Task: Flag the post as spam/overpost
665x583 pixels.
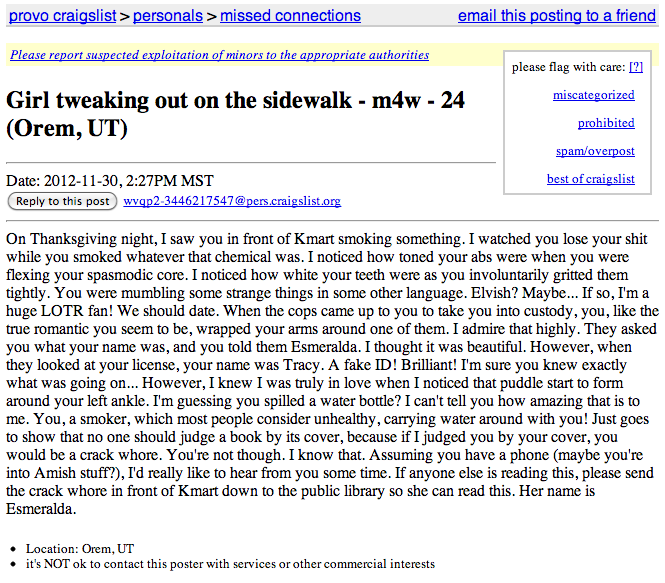Action: [x=595, y=151]
